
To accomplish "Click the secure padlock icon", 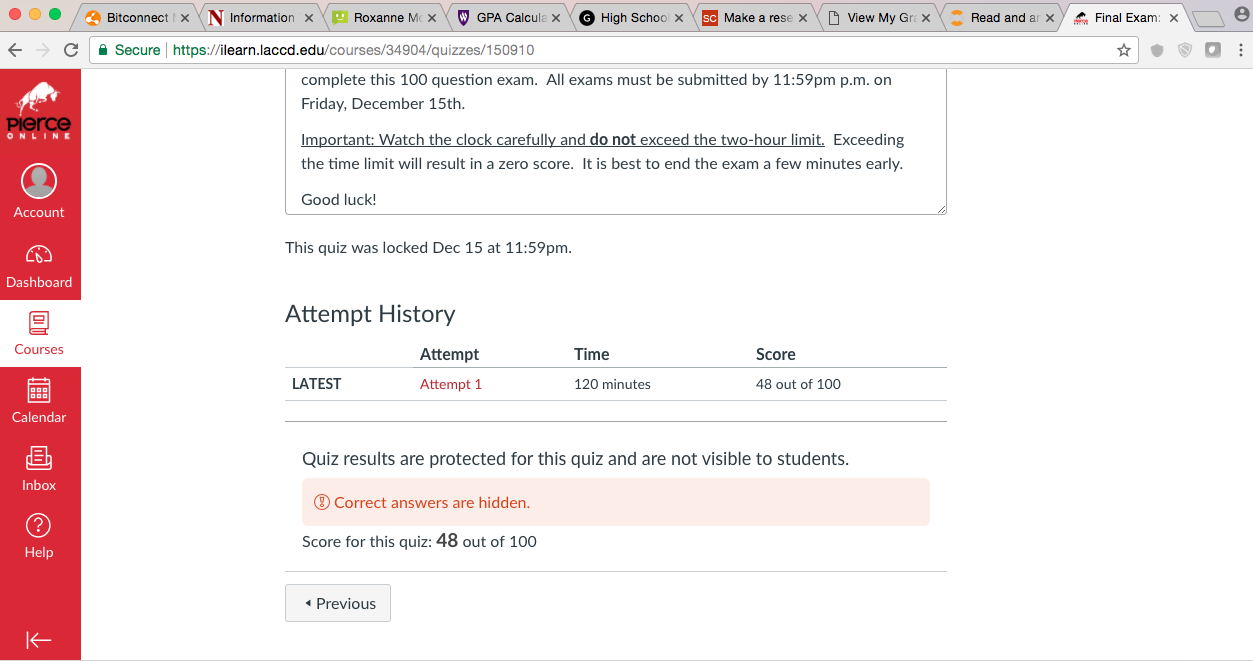I will coord(103,50).
